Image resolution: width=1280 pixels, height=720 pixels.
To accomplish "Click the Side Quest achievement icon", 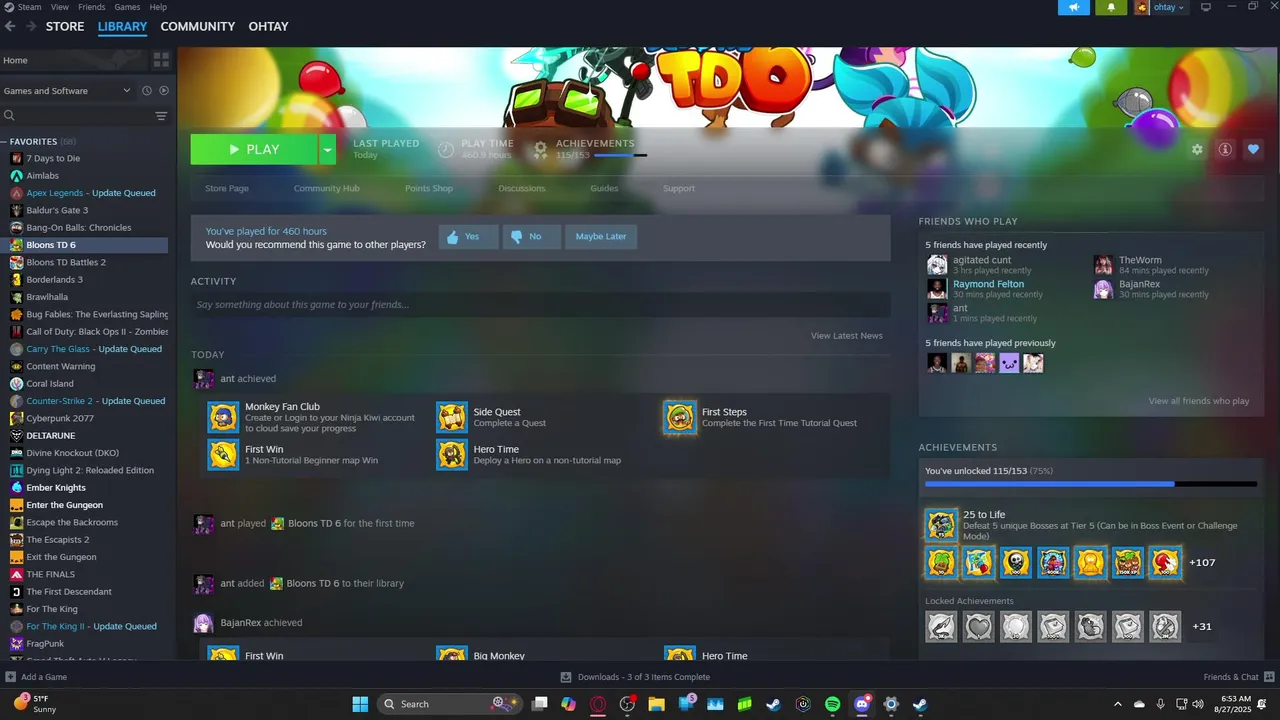I will pyautogui.click(x=452, y=417).
